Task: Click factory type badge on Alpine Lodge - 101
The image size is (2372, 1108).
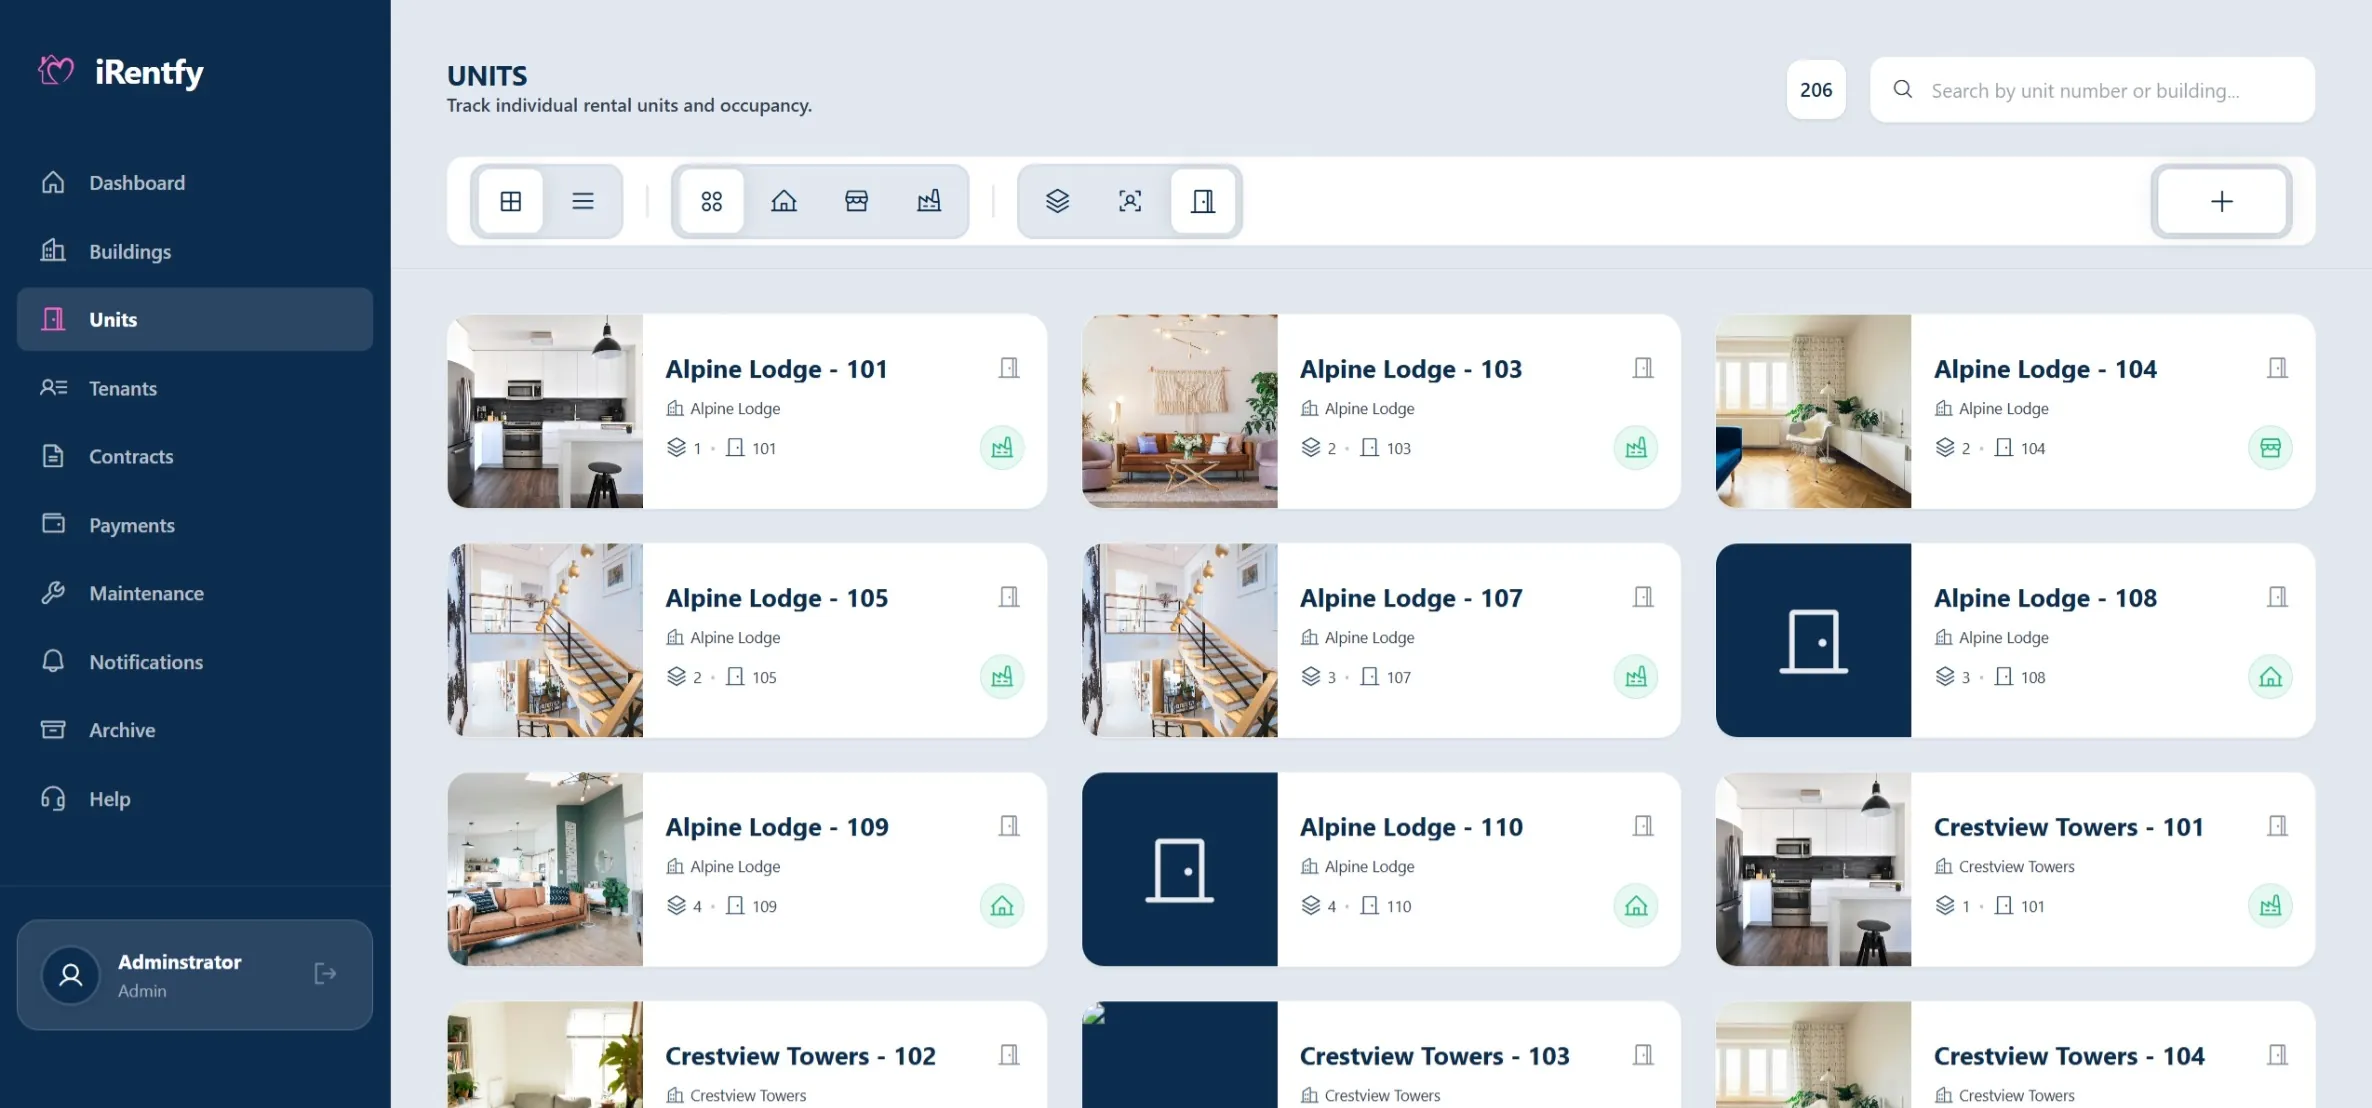Action: 1002,448
